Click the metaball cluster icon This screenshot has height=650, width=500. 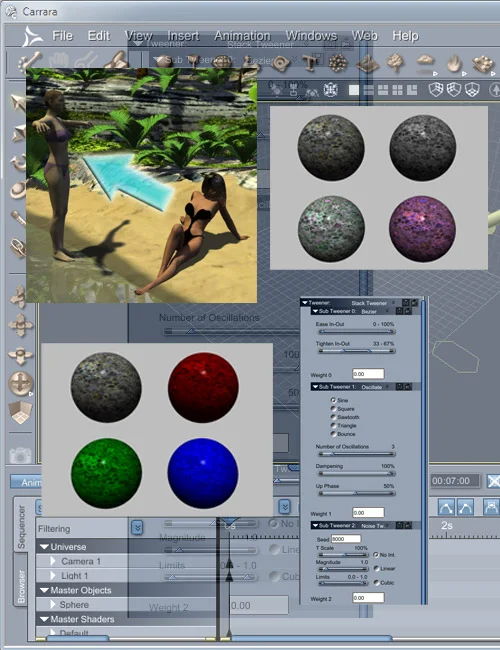tap(338, 63)
